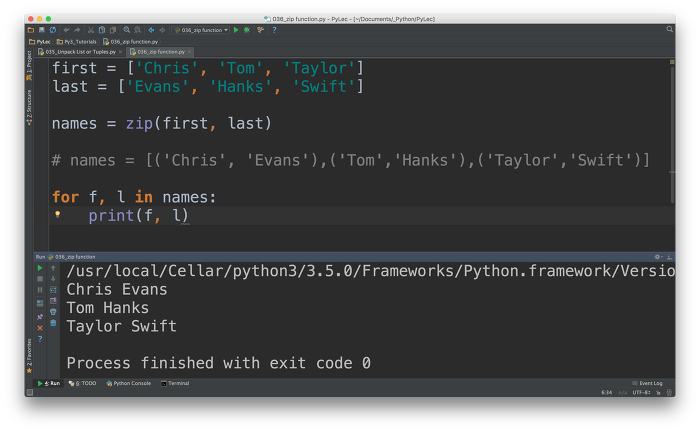Click the Find magnifier icon

[127, 30]
